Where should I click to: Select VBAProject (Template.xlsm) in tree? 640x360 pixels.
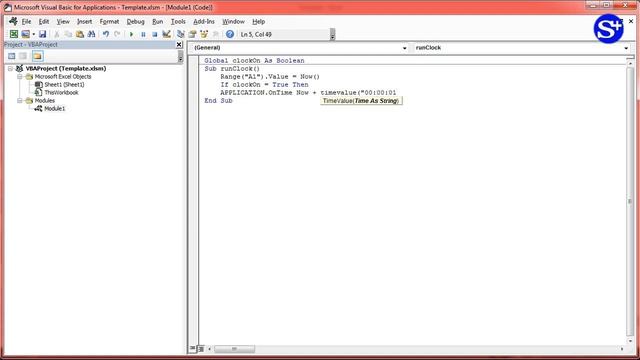coord(66,69)
